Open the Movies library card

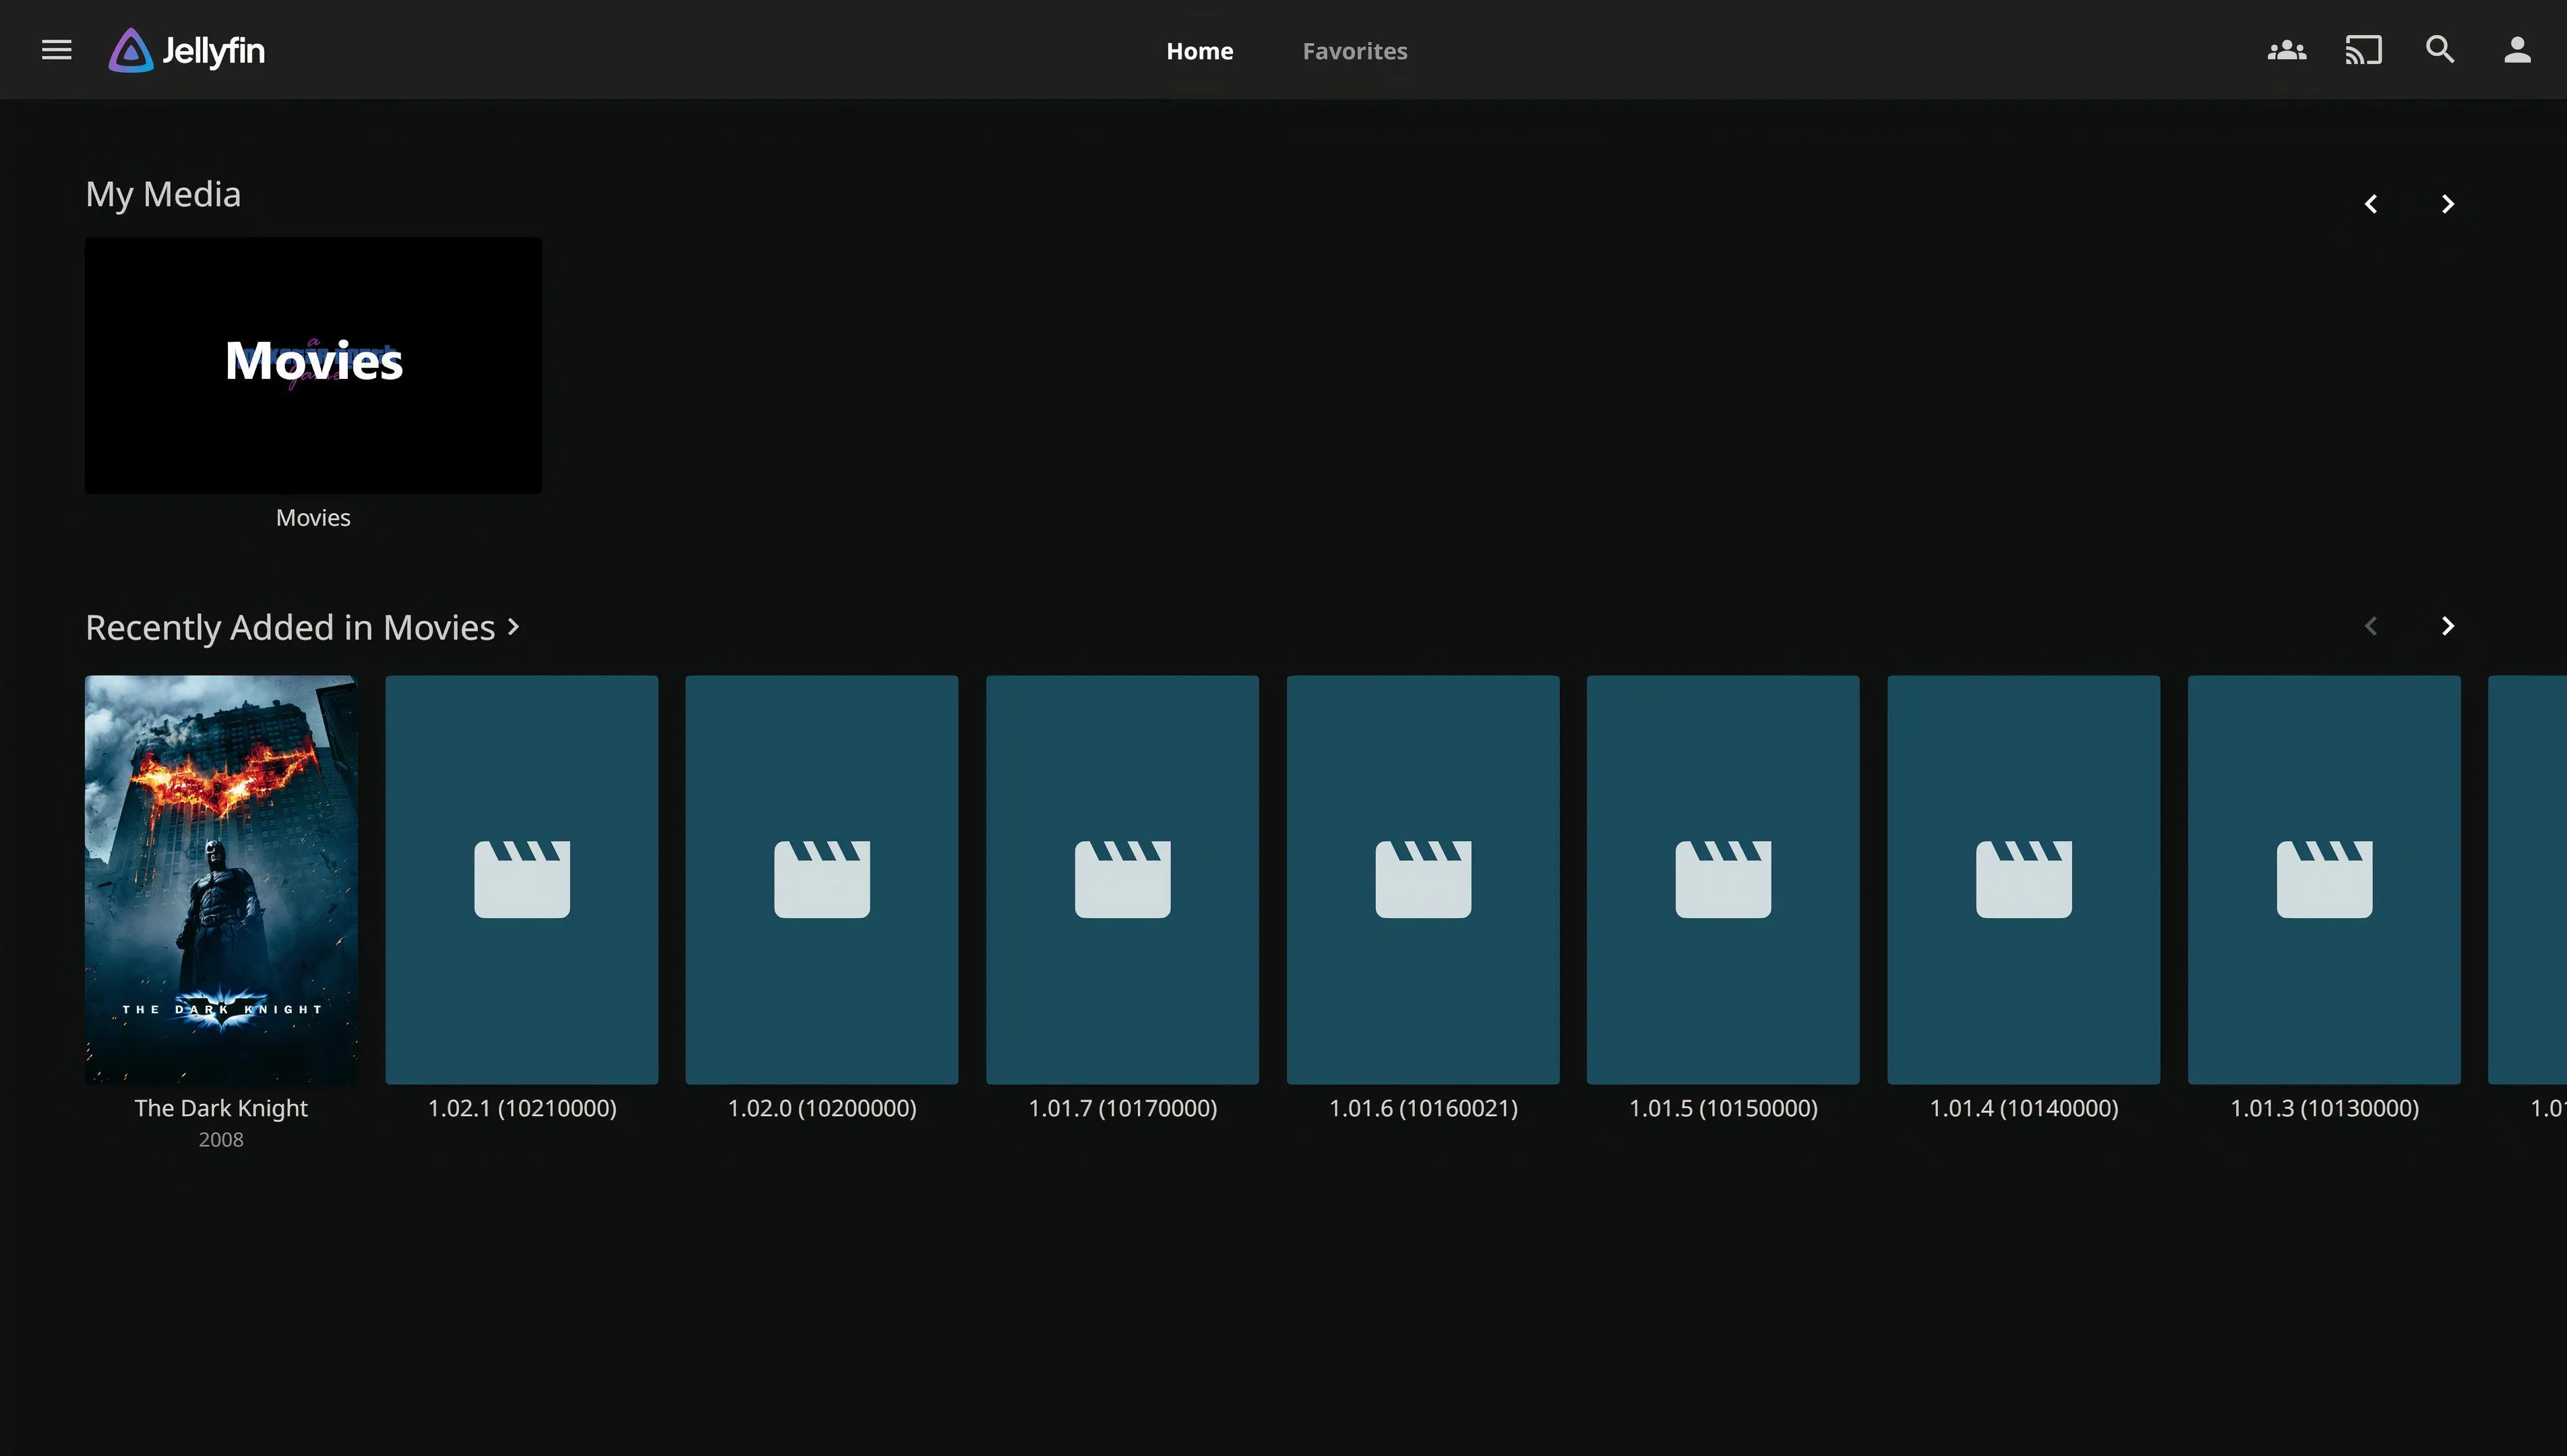(313, 365)
